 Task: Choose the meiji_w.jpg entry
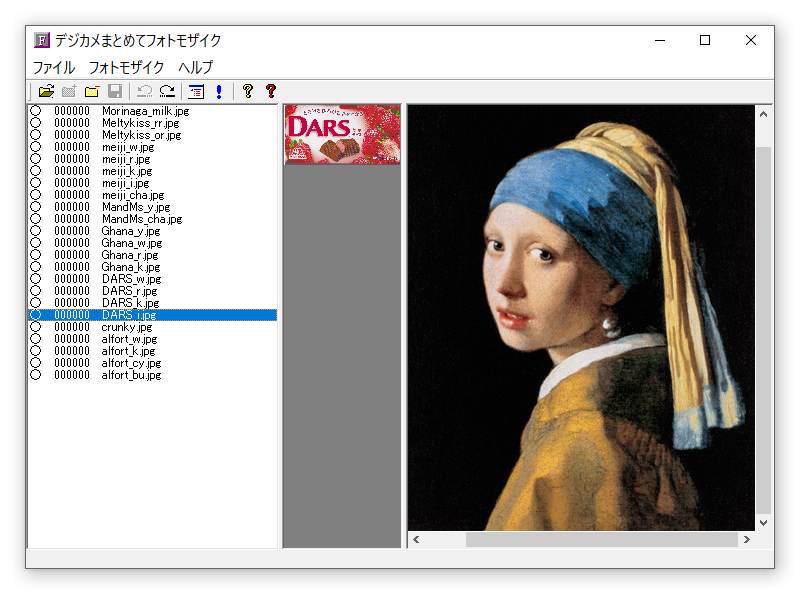[x=153, y=147]
